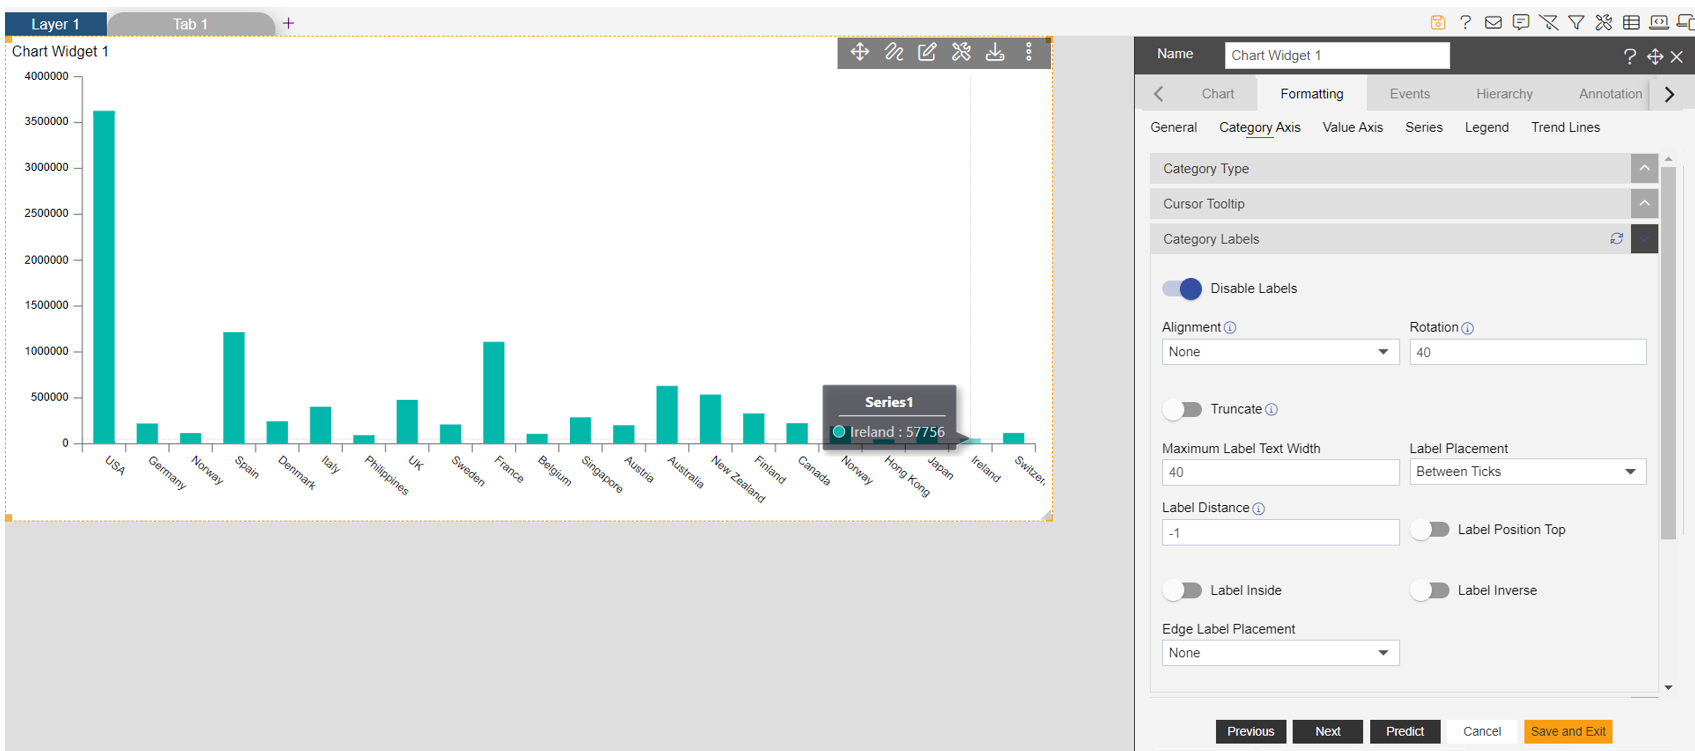Click the tools icon in chart widget toolbar
1695x751 pixels.
tap(961, 52)
